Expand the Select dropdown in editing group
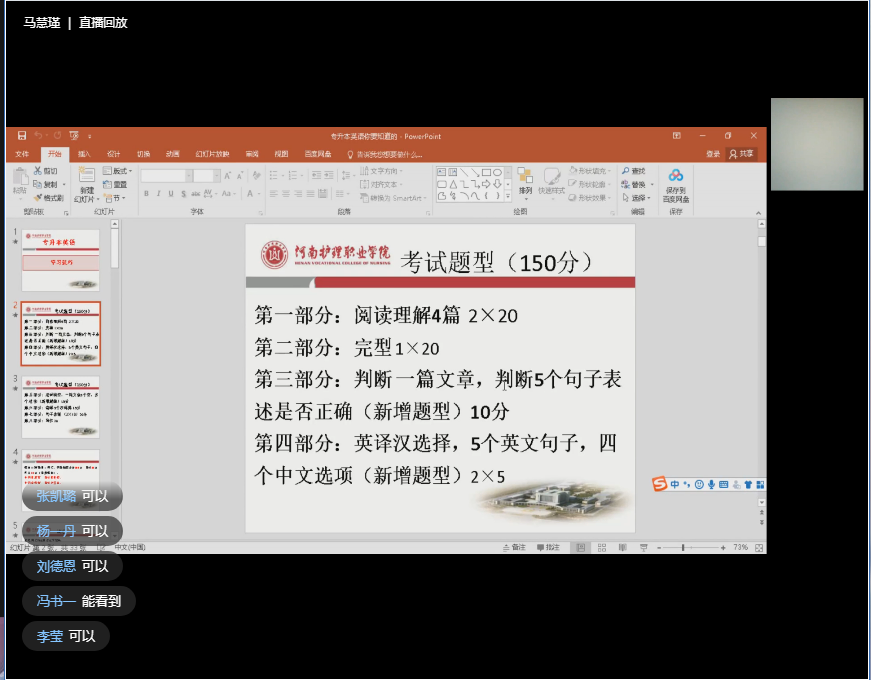 tap(639, 197)
